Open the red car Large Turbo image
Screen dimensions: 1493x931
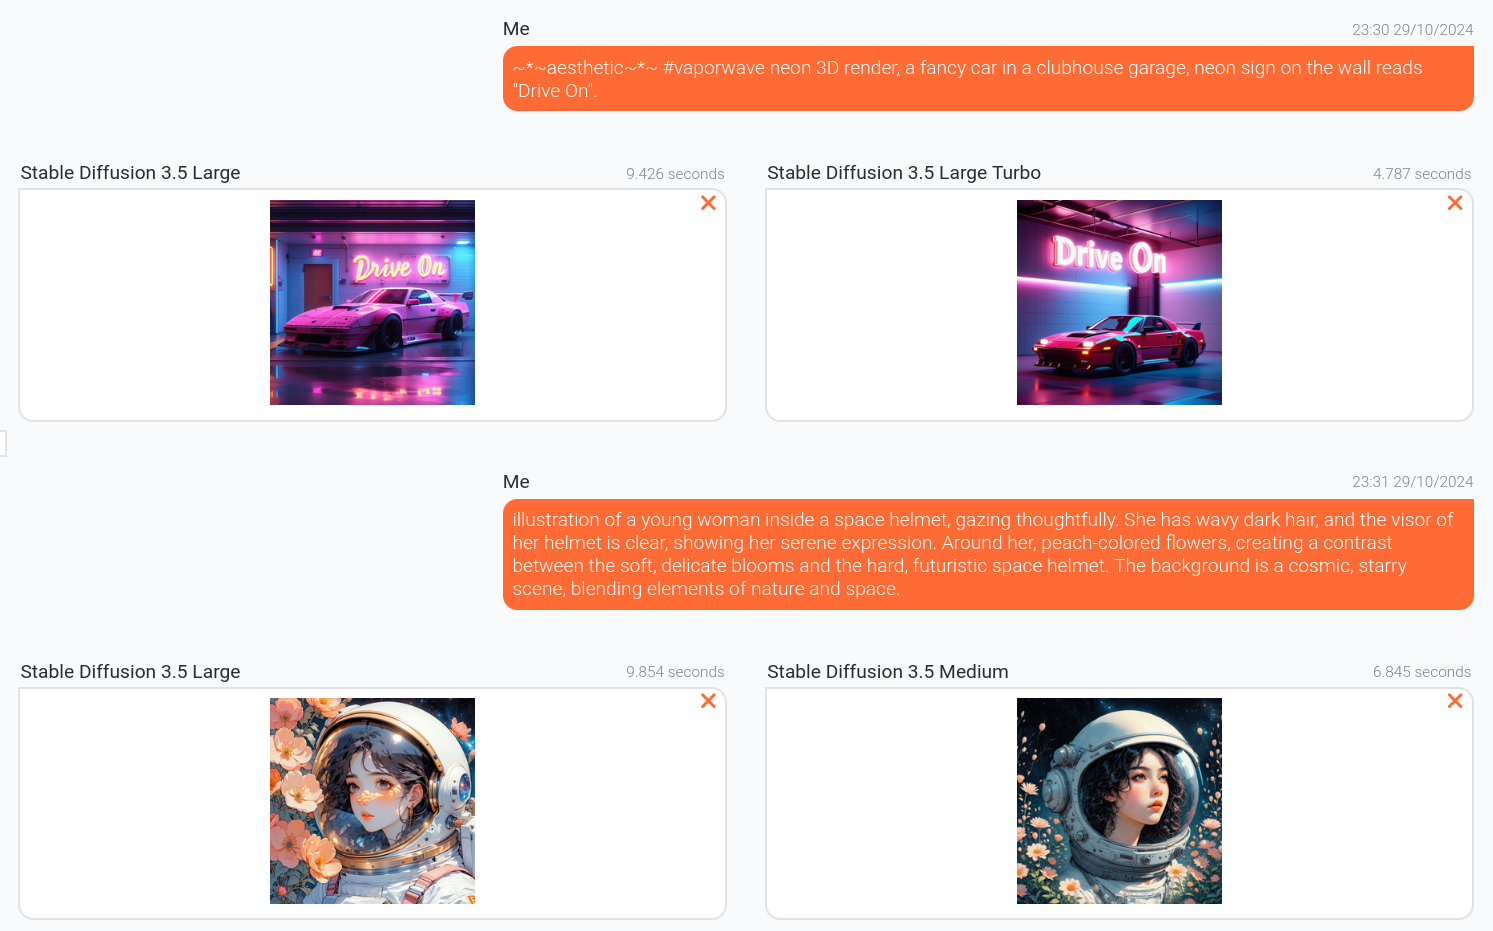point(1119,302)
